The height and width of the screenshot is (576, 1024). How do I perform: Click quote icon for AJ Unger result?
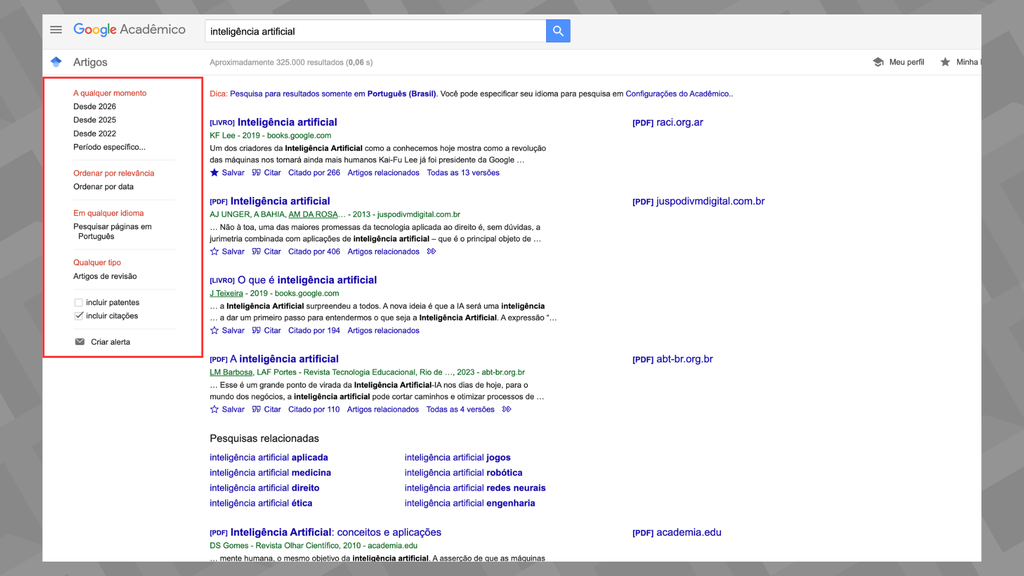click(x=257, y=251)
